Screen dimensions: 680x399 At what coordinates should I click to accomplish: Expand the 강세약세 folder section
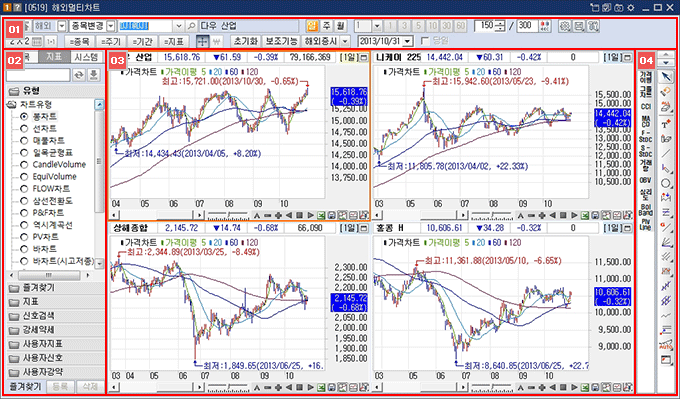[55, 330]
